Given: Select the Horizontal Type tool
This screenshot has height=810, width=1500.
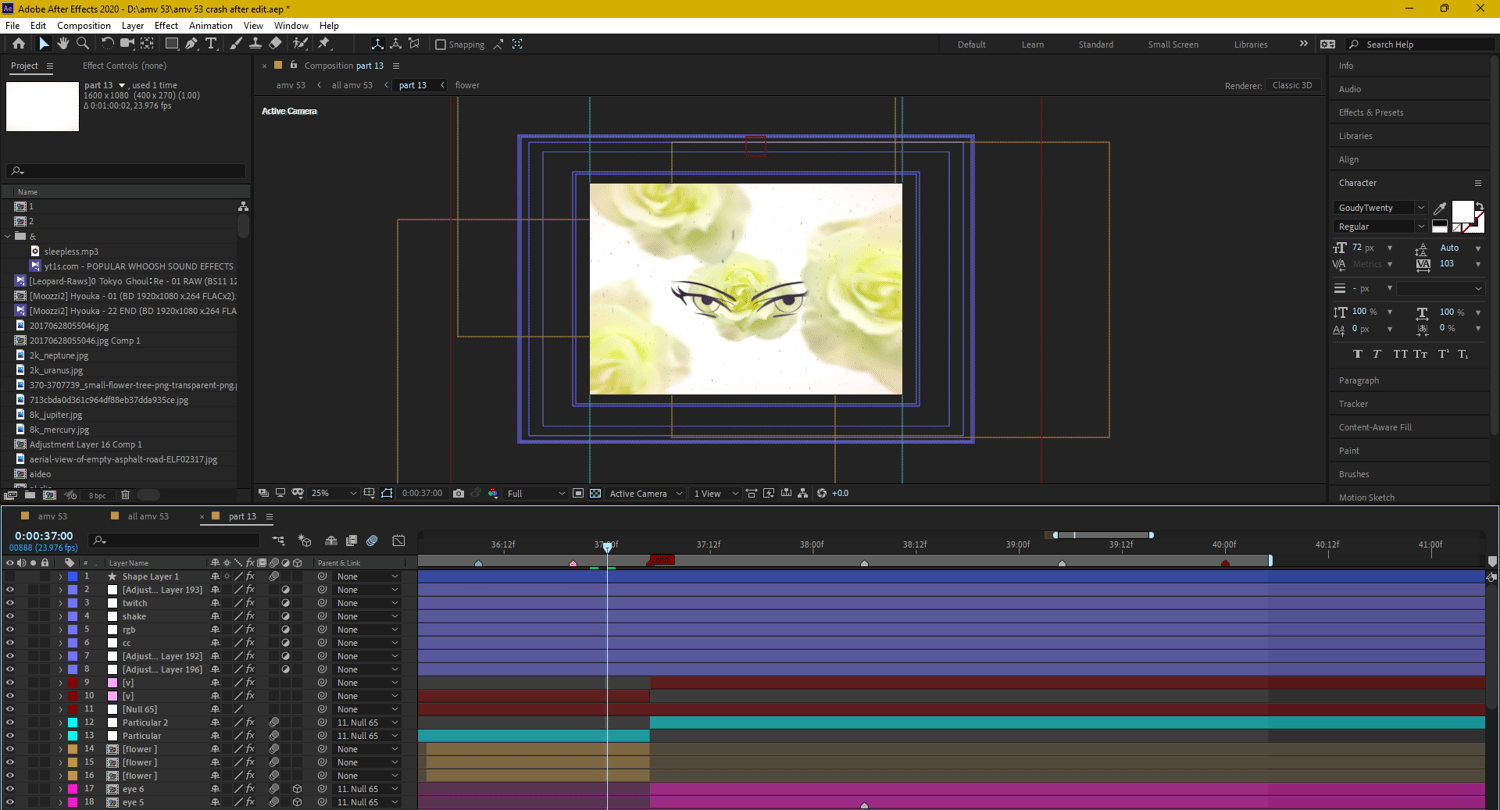Looking at the screenshot, I should click(x=211, y=44).
